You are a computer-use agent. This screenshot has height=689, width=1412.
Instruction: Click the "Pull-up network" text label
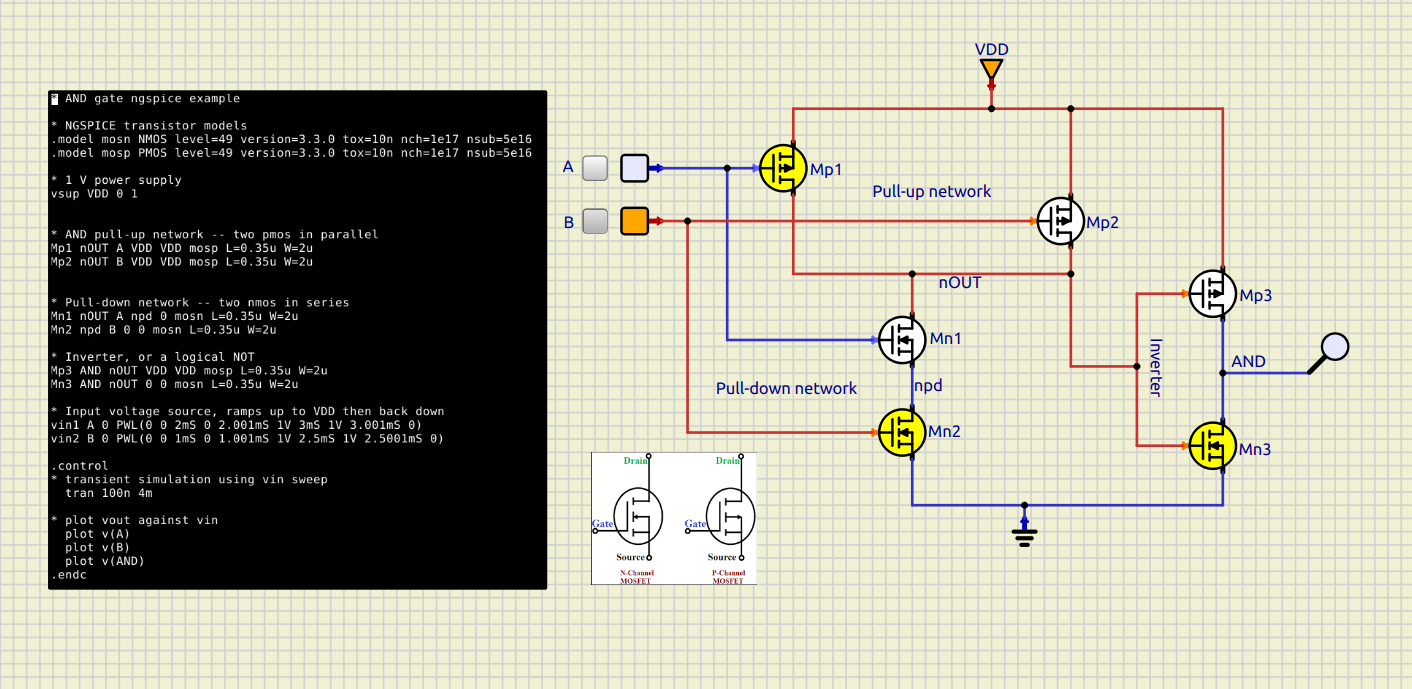pos(931,191)
